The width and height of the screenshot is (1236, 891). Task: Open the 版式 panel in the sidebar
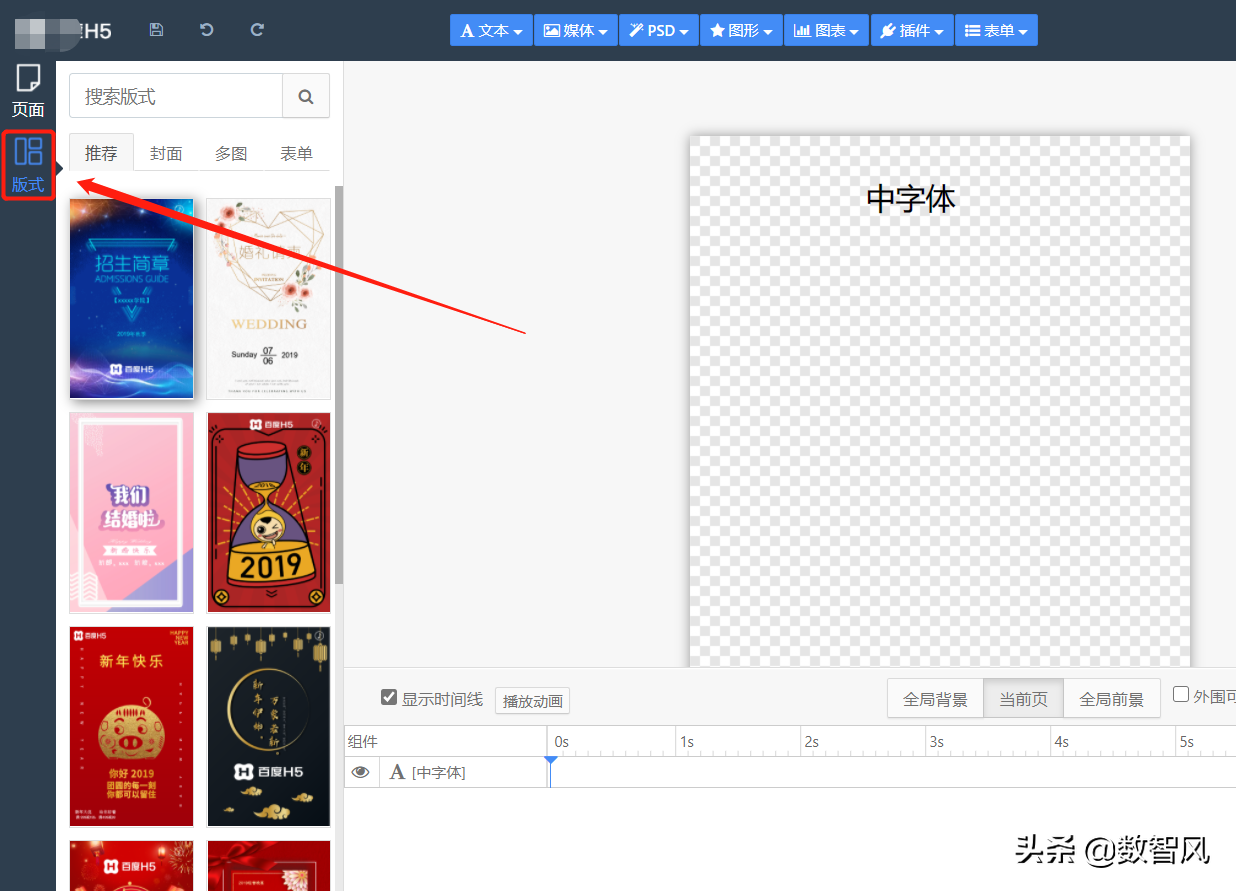point(28,163)
